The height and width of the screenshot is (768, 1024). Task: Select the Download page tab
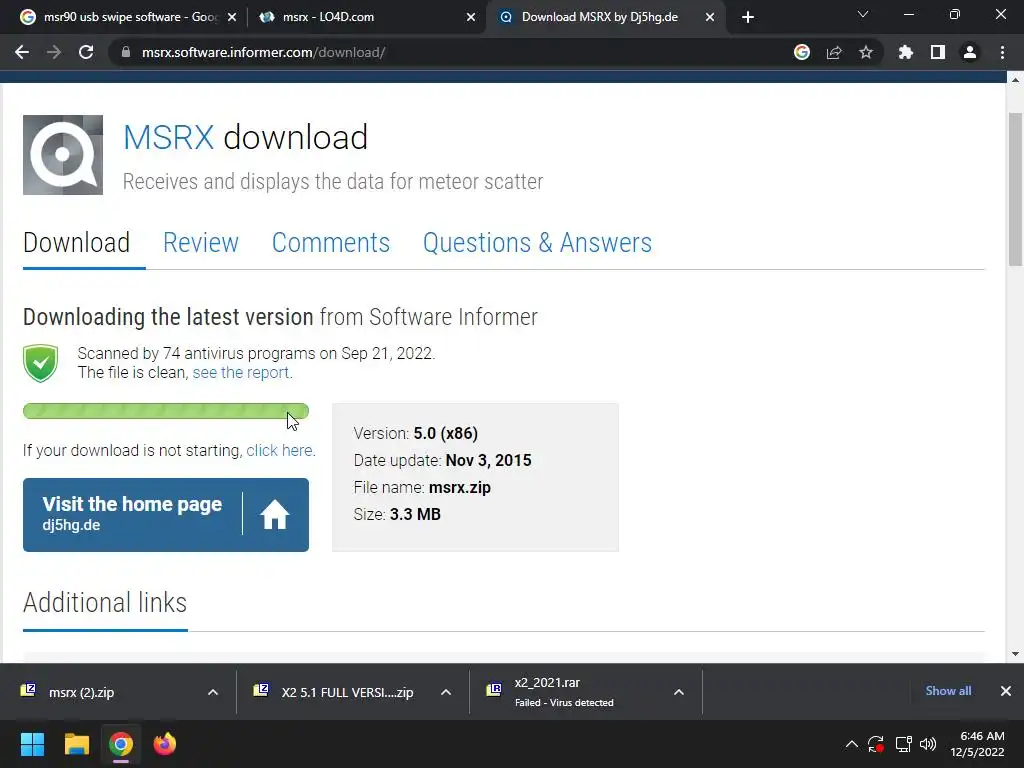[x=76, y=243]
